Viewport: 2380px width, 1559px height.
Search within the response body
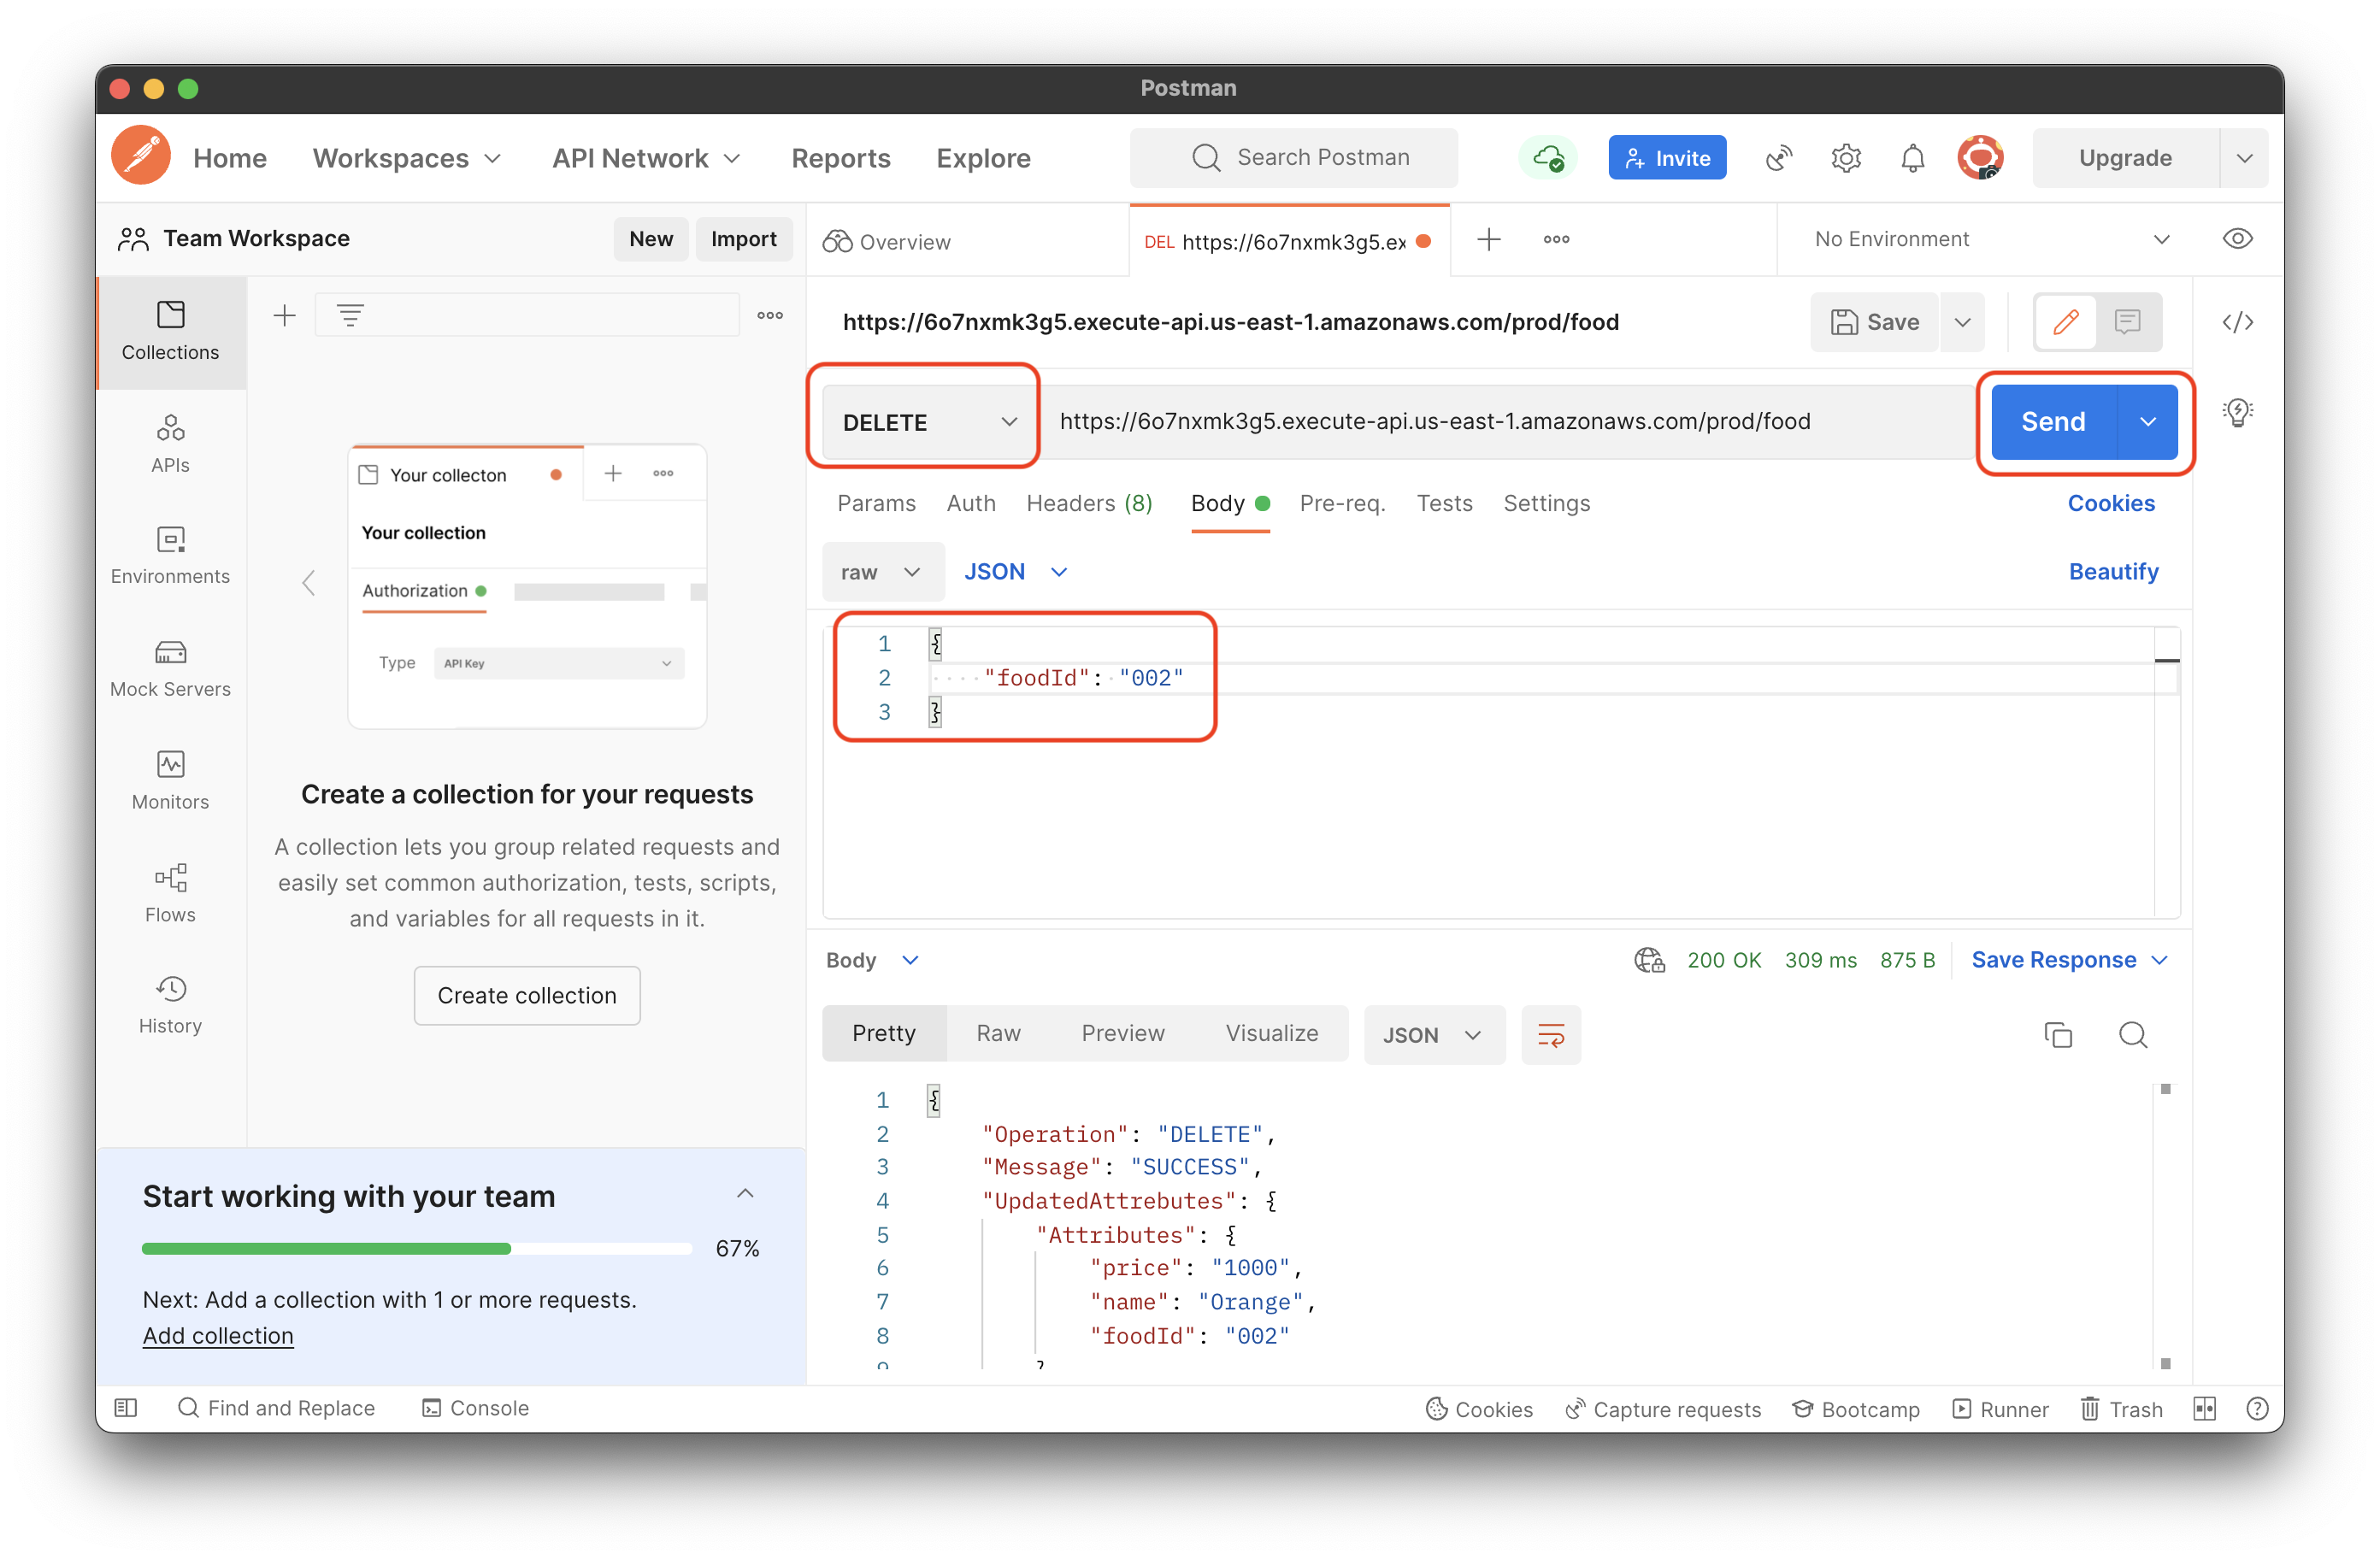pos(2133,1034)
